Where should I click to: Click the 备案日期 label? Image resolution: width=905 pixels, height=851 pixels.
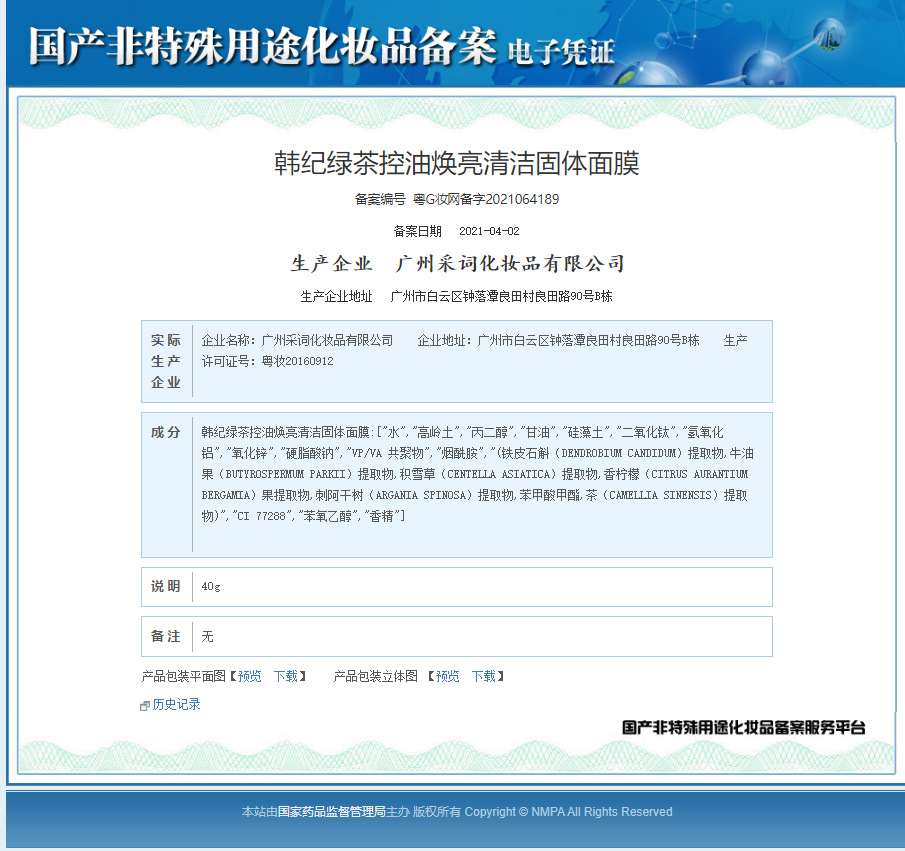(x=417, y=231)
